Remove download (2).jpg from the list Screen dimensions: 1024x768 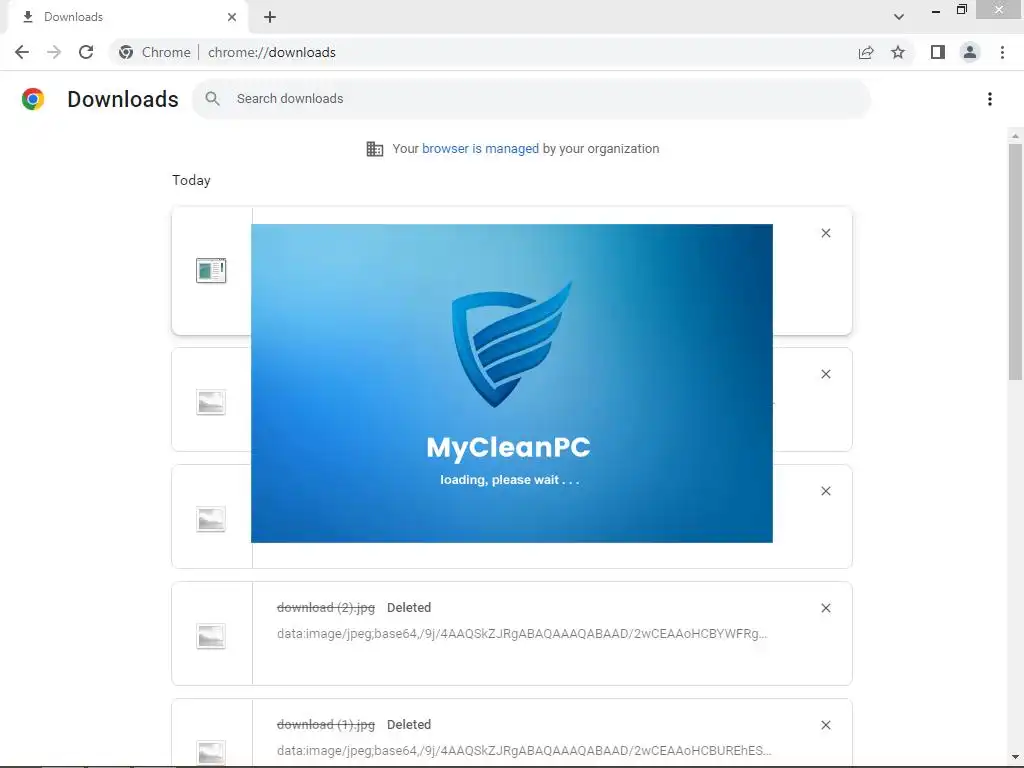pyautogui.click(x=826, y=608)
